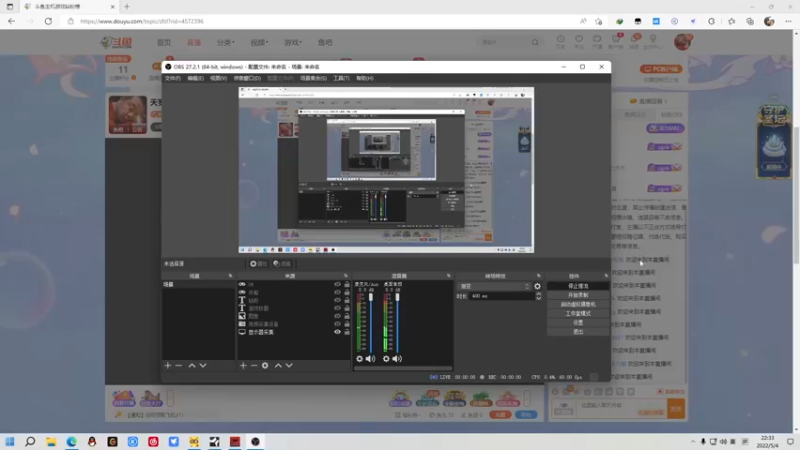
Task: Move selected scene down in OBS
Action: (203, 365)
